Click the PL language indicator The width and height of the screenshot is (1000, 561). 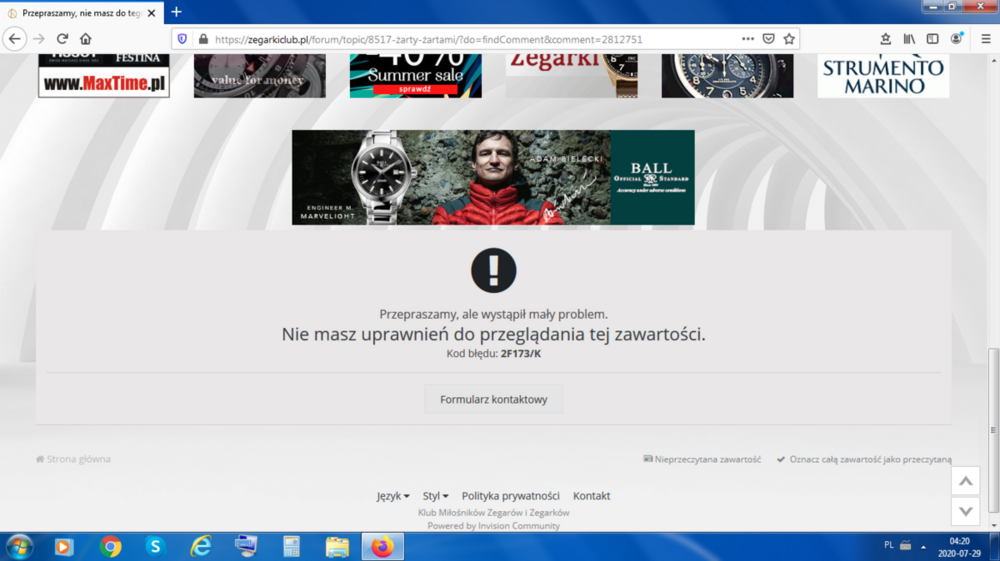[x=888, y=545]
